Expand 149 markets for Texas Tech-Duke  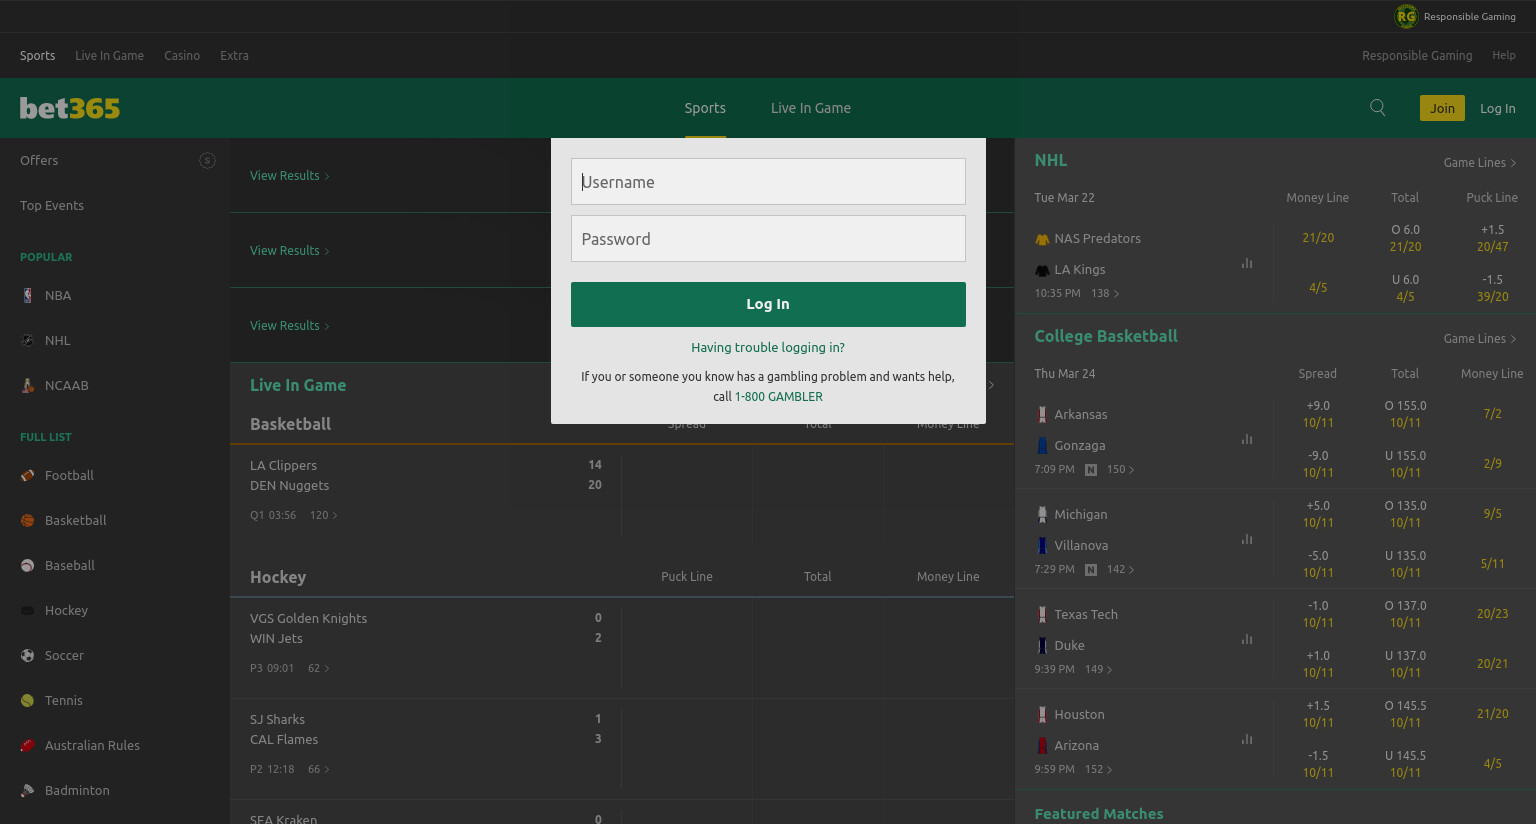click(x=1099, y=669)
